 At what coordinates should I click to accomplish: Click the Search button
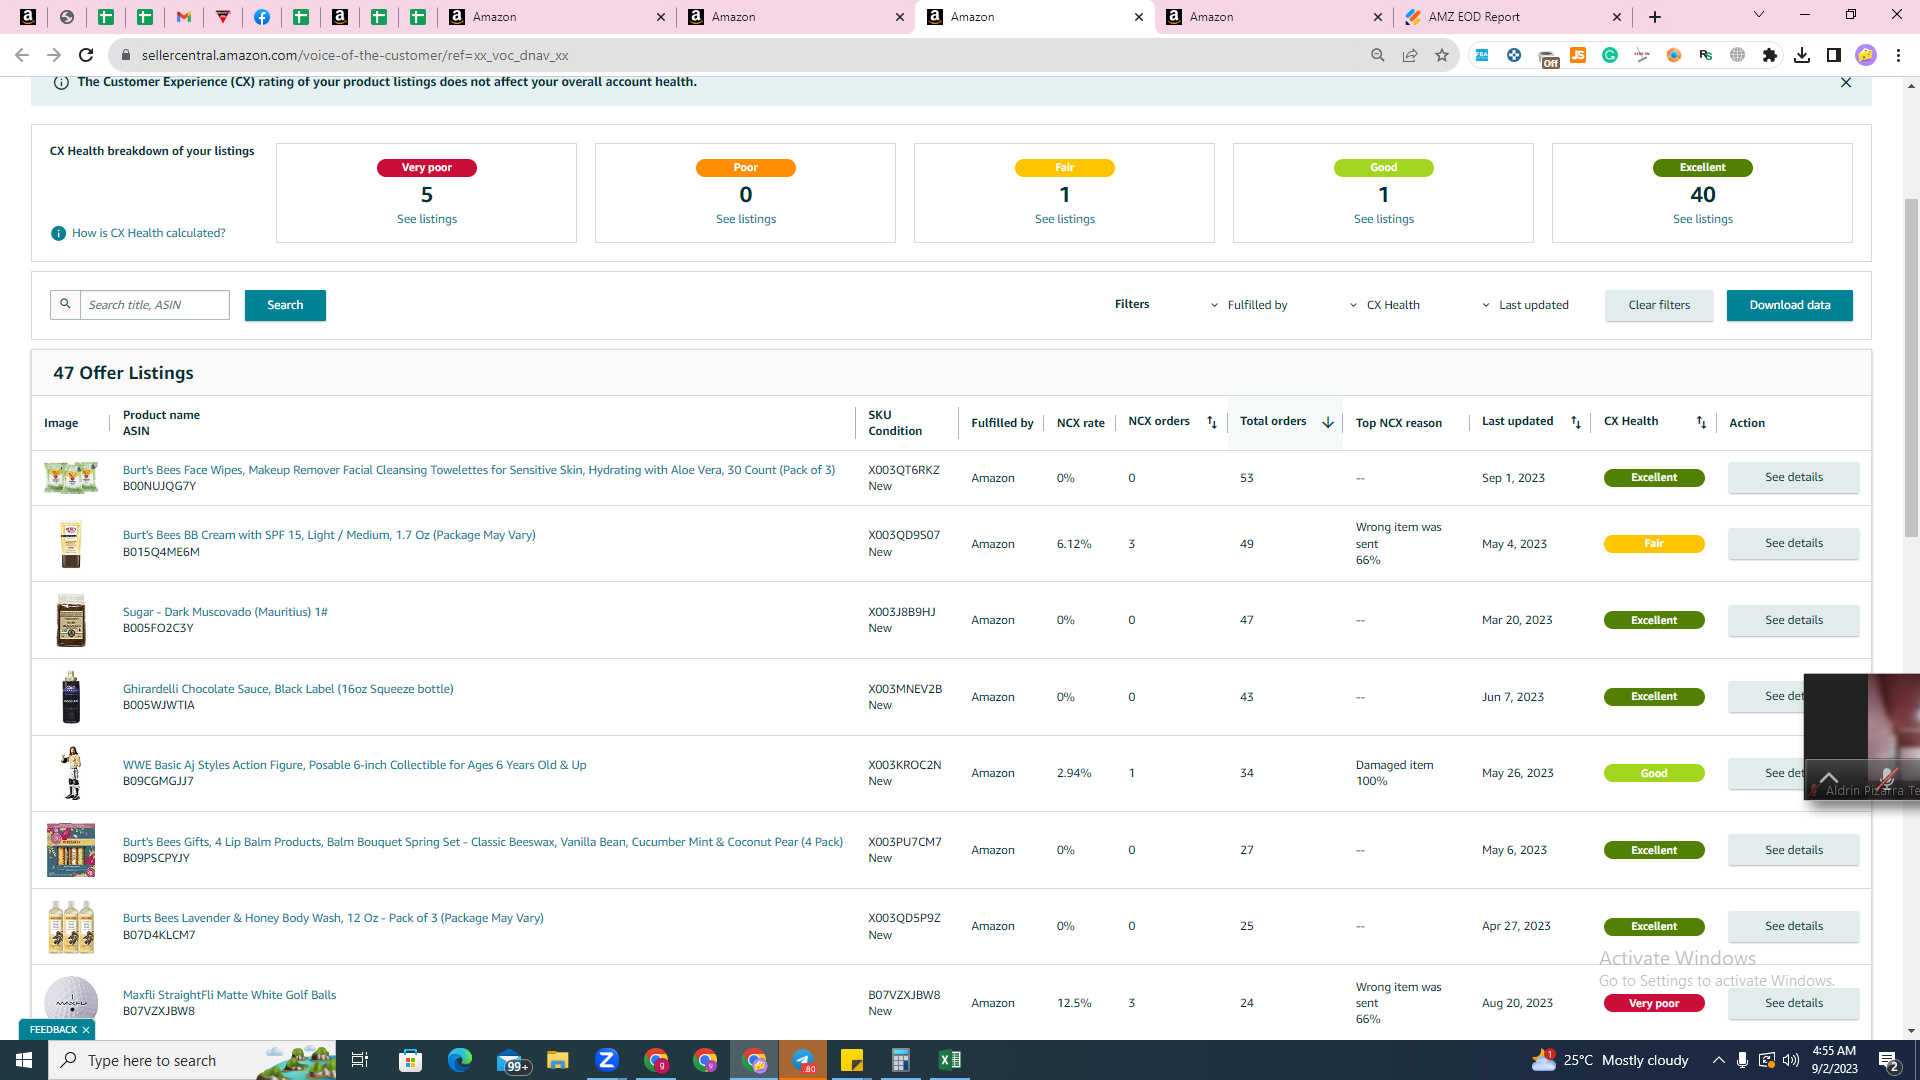pyautogui.click(x=285, y=305)
